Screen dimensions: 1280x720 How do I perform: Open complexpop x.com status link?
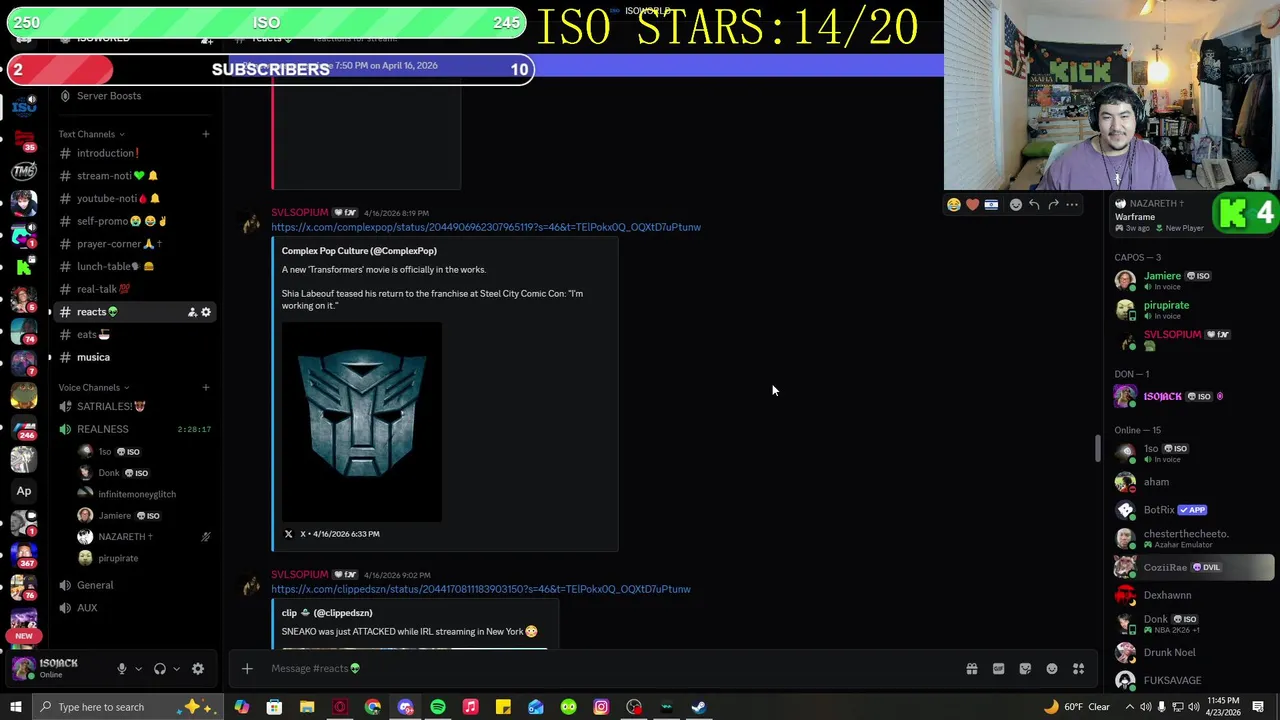pos(486,227)
